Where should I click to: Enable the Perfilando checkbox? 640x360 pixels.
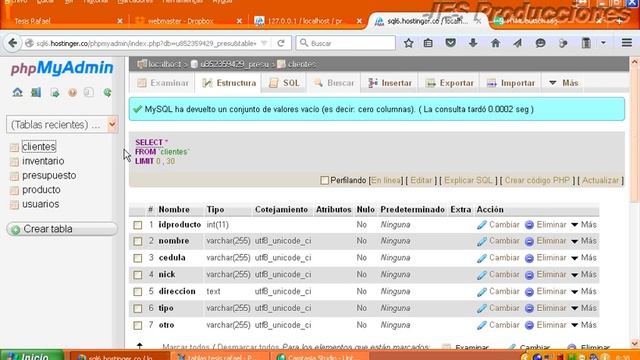pos(324,180)
